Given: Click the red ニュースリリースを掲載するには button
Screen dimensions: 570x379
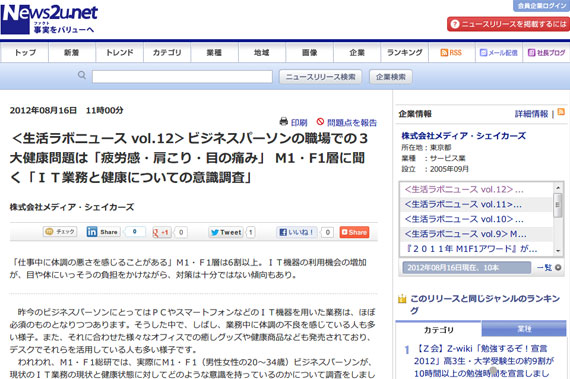Looking at the screenshot, I should (x=509, y=24).
